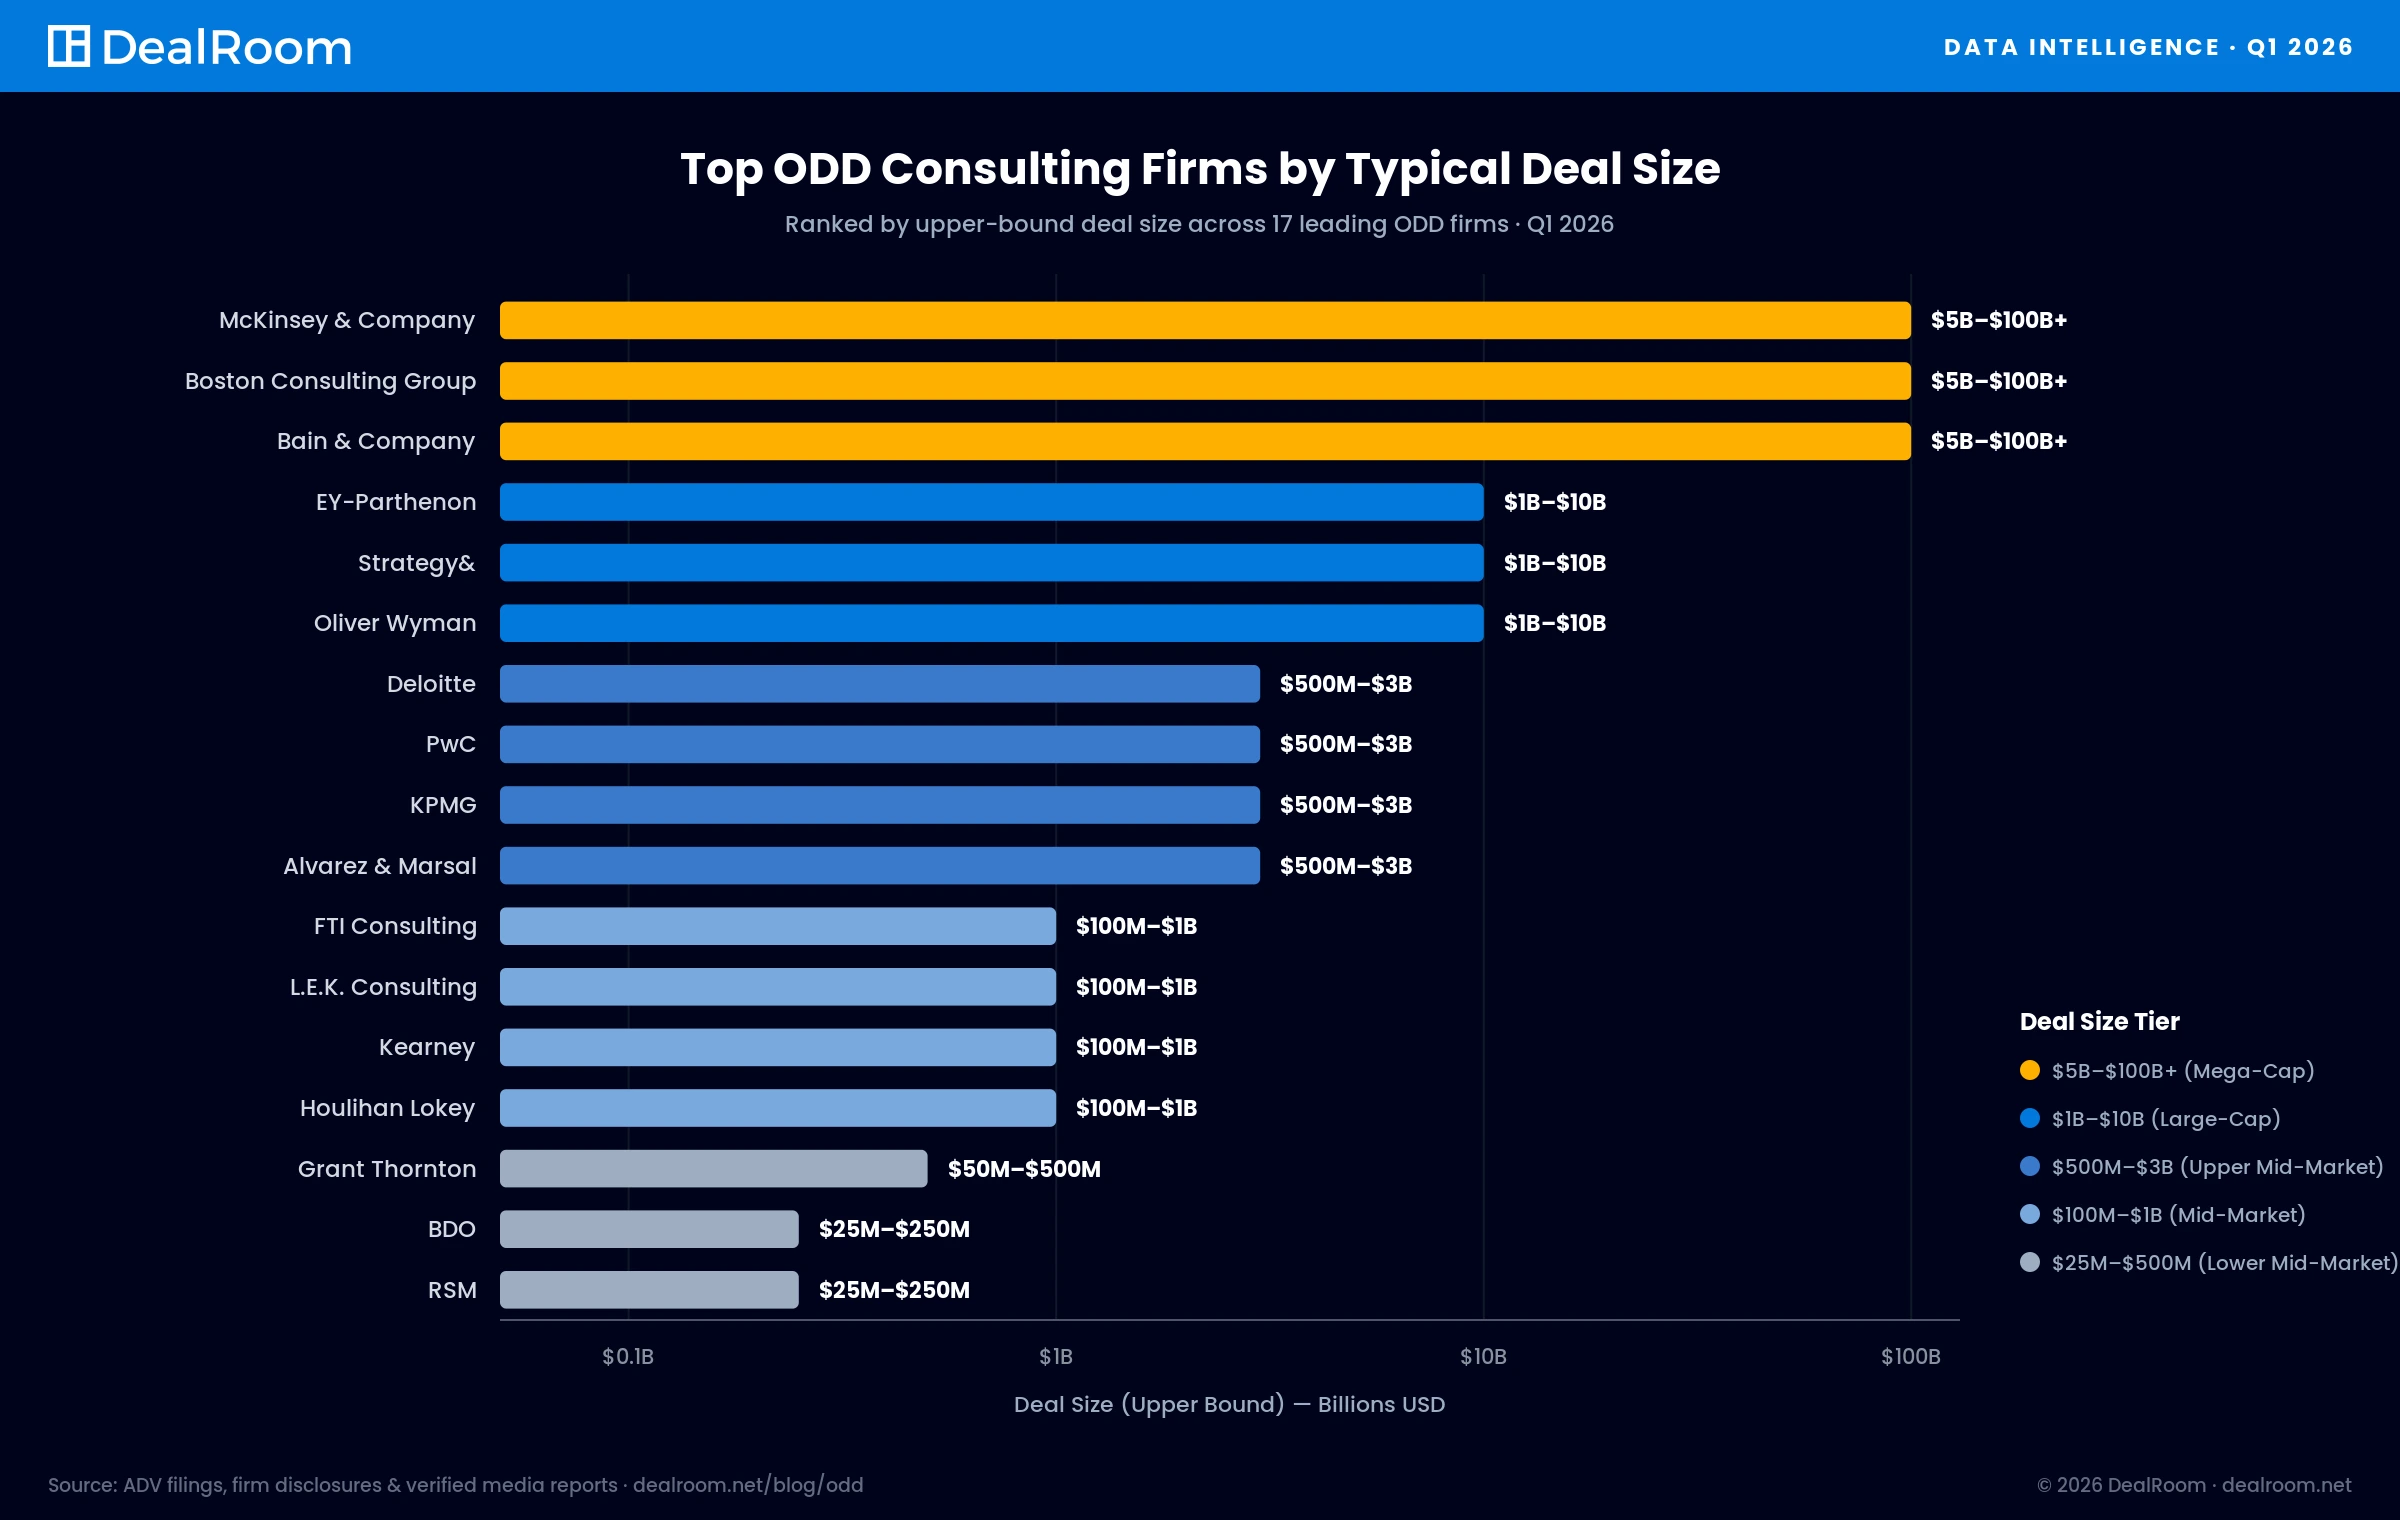Click the Deal Size Tier legend heading
This screenshot has width=2400, height=1520.
coord(2099,1021)
